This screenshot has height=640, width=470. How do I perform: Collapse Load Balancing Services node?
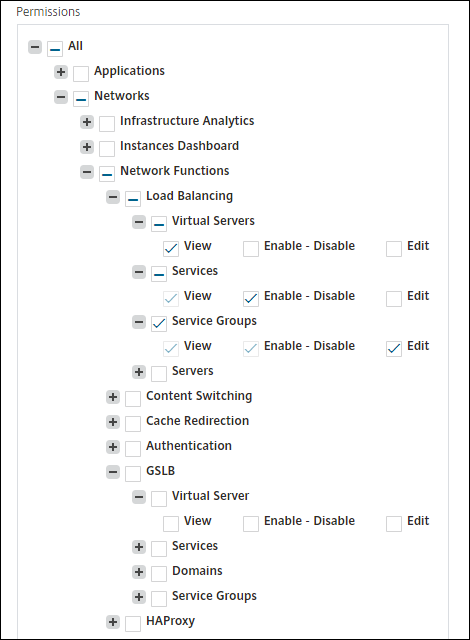139,271
